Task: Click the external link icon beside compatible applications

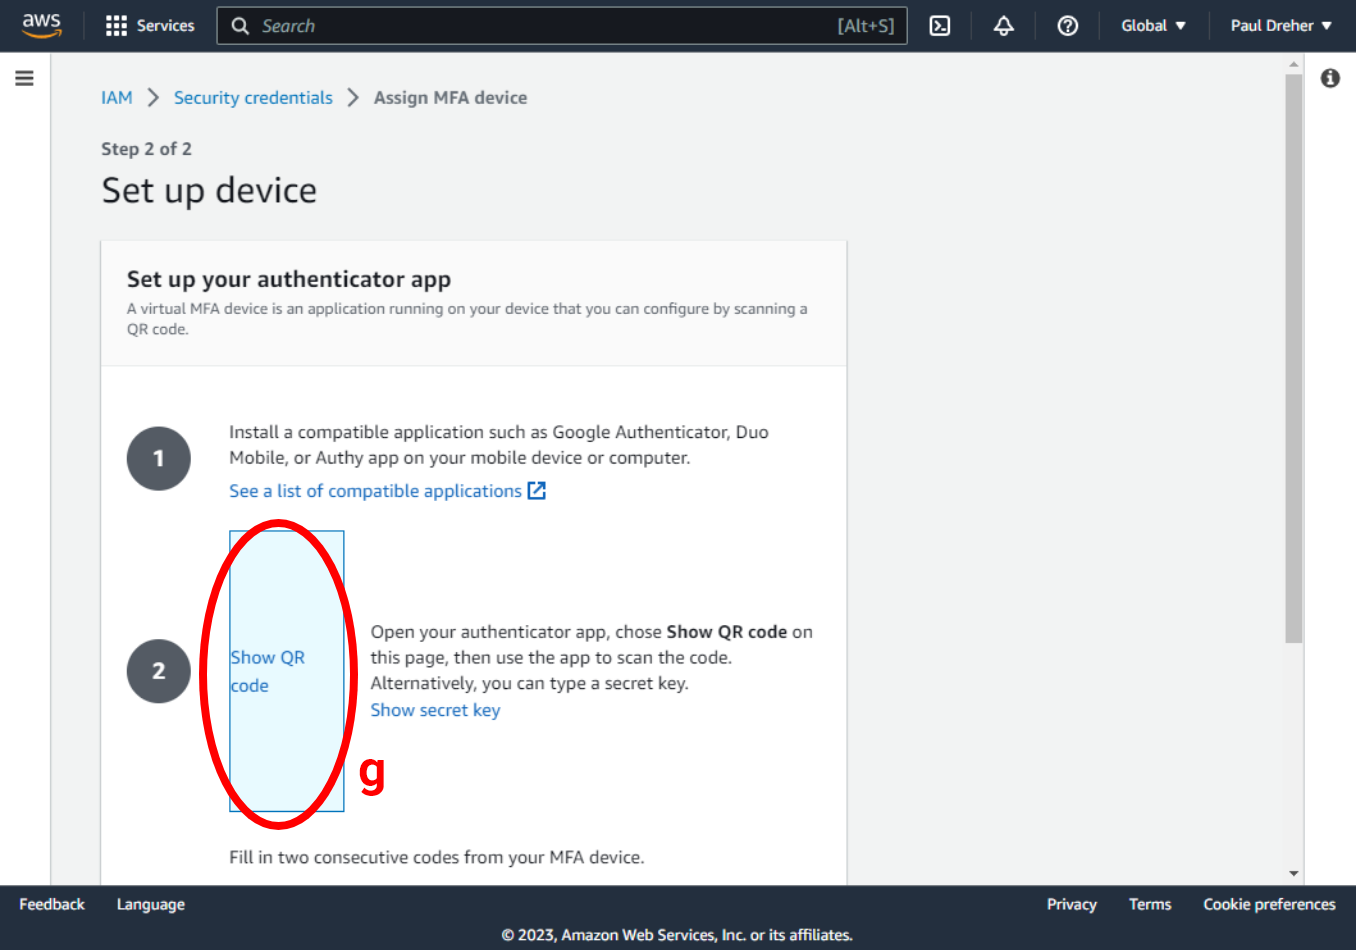Action: click(x=537, y=491)
